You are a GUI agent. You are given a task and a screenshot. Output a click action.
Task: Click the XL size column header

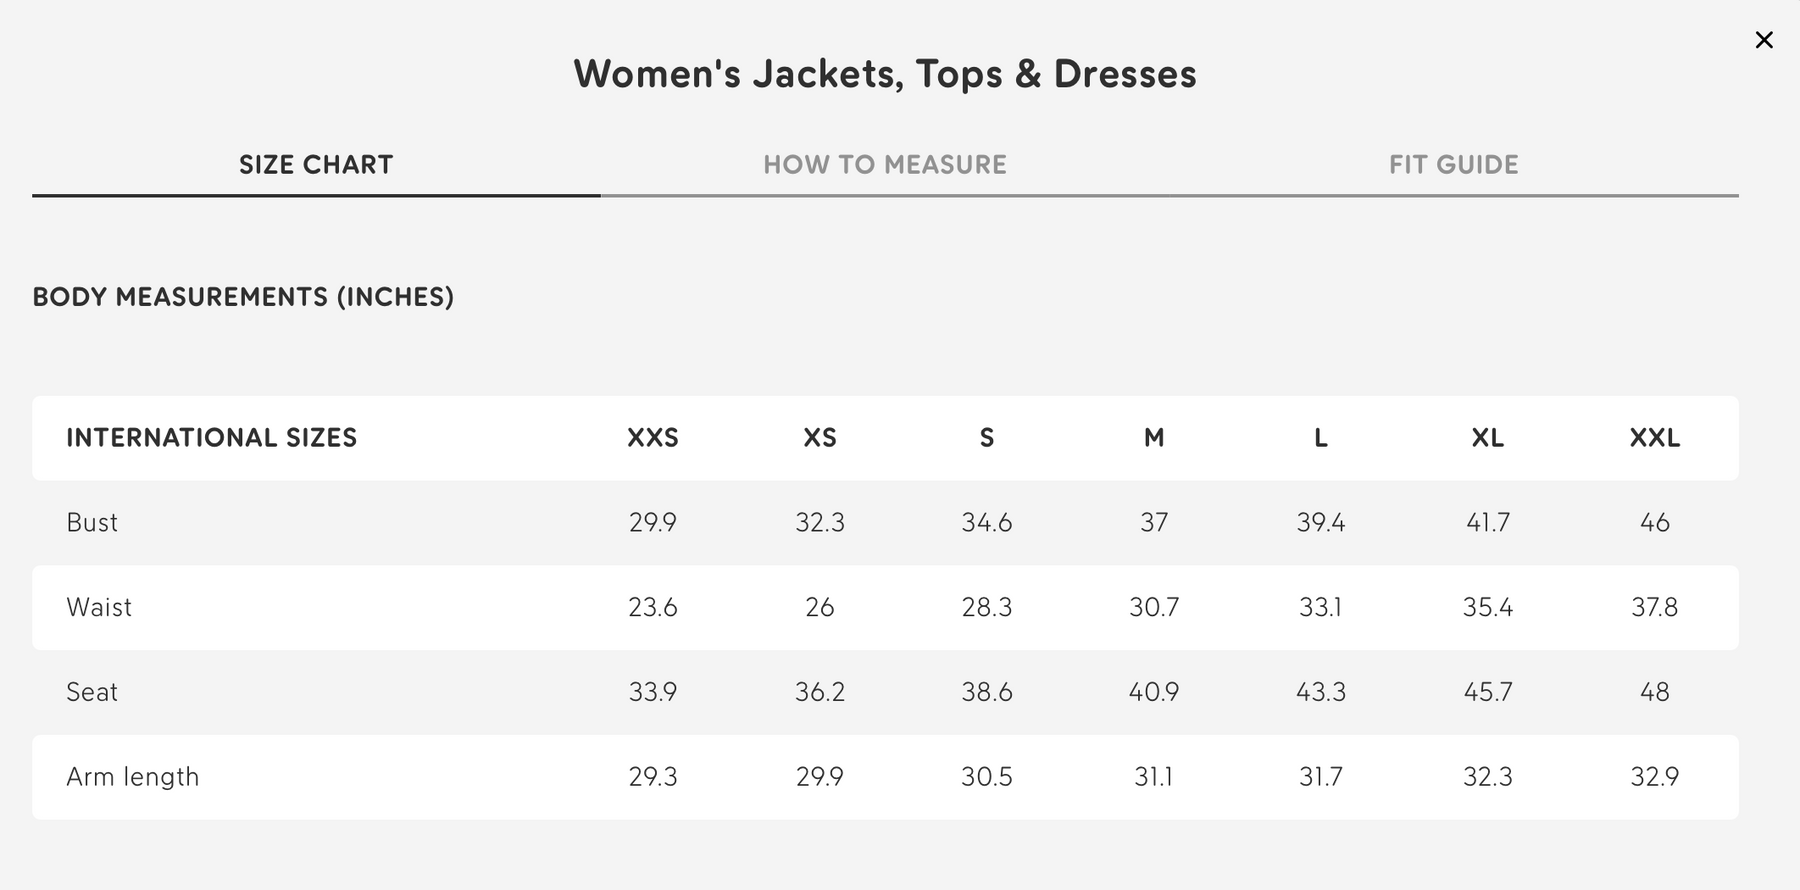click(x=1488, y=438)
